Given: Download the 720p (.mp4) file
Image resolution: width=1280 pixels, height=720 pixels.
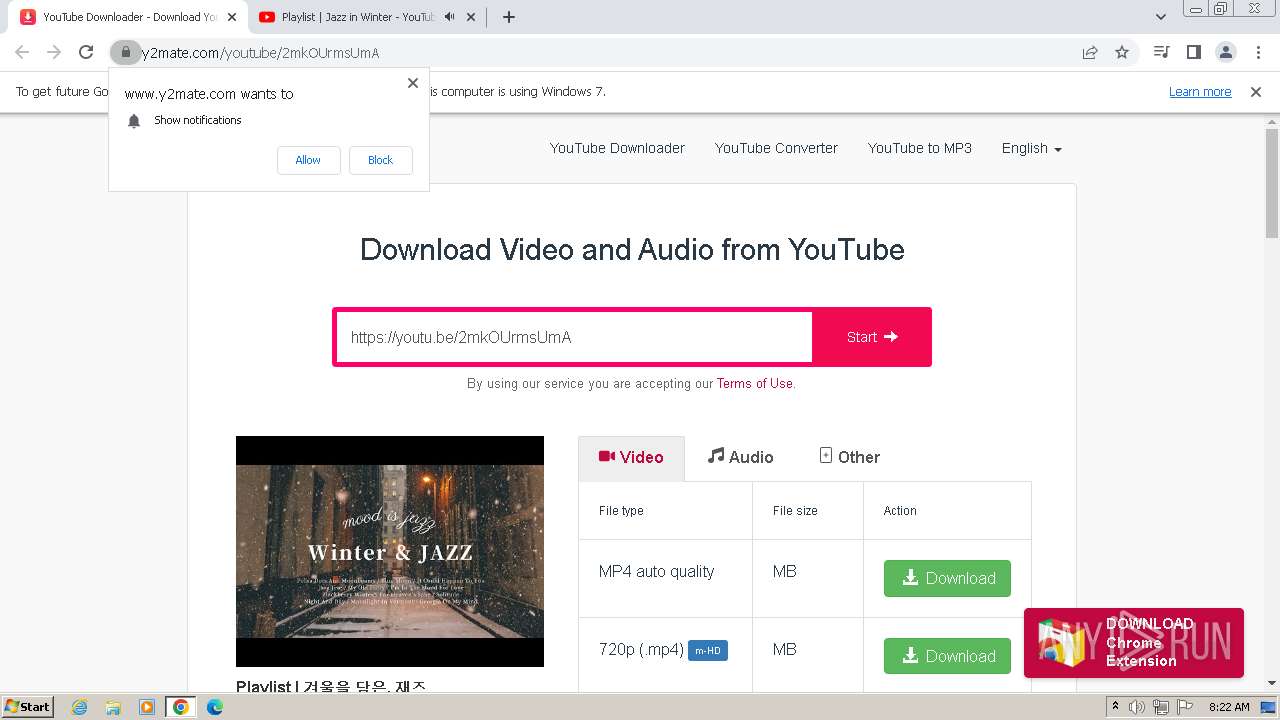Looking at the screenshot, I should coord(947,656).
